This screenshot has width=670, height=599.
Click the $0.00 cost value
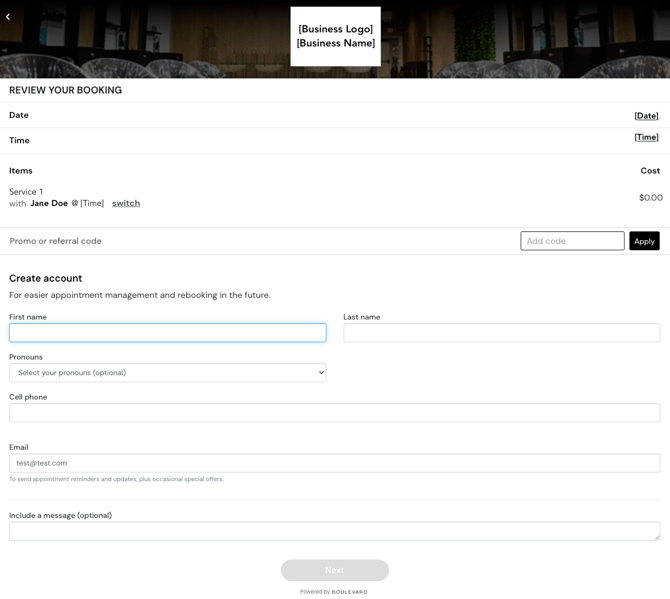[x=651, y=197]
